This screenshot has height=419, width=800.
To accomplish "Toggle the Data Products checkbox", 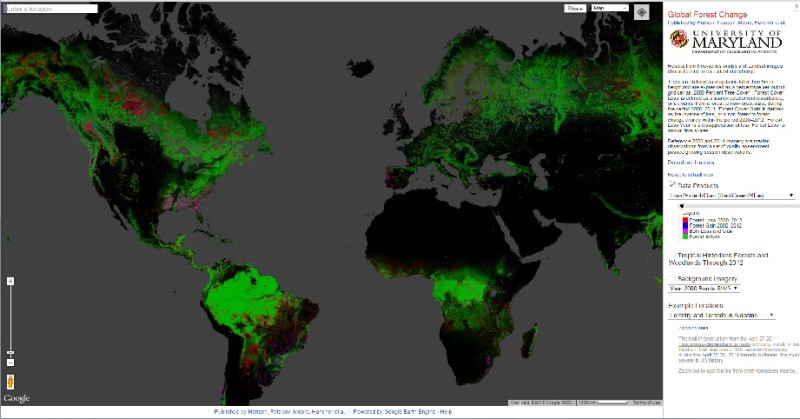I will (x=672, y=185).
